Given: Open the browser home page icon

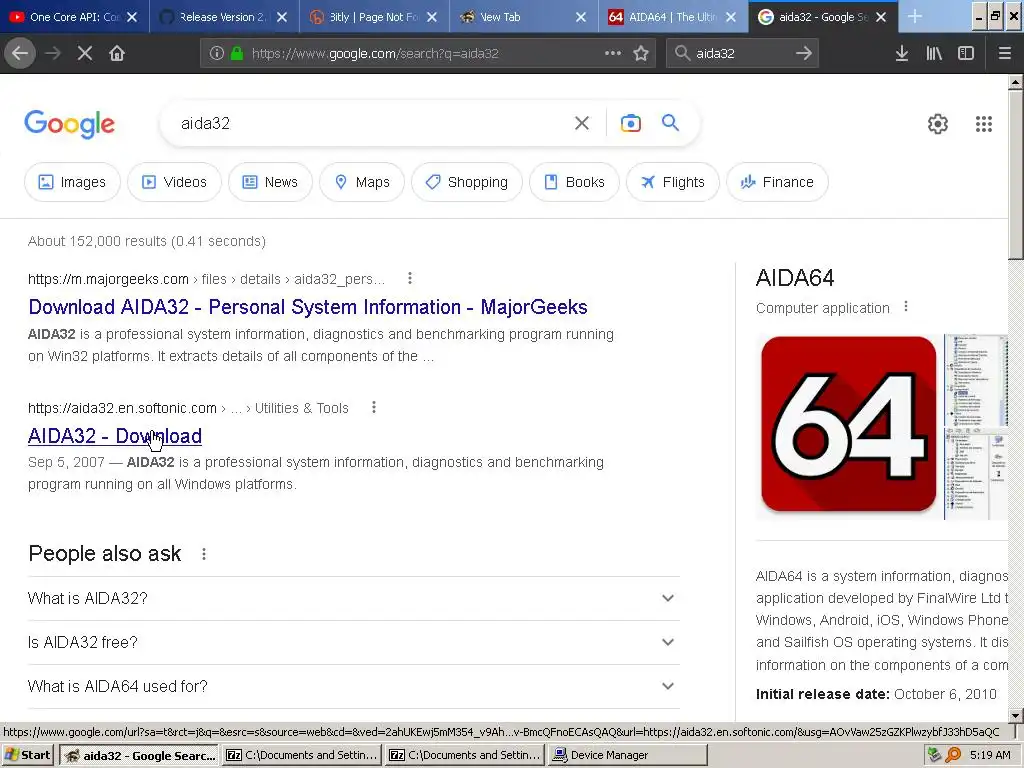Looking at the screenshot, I should click(117, 53).
